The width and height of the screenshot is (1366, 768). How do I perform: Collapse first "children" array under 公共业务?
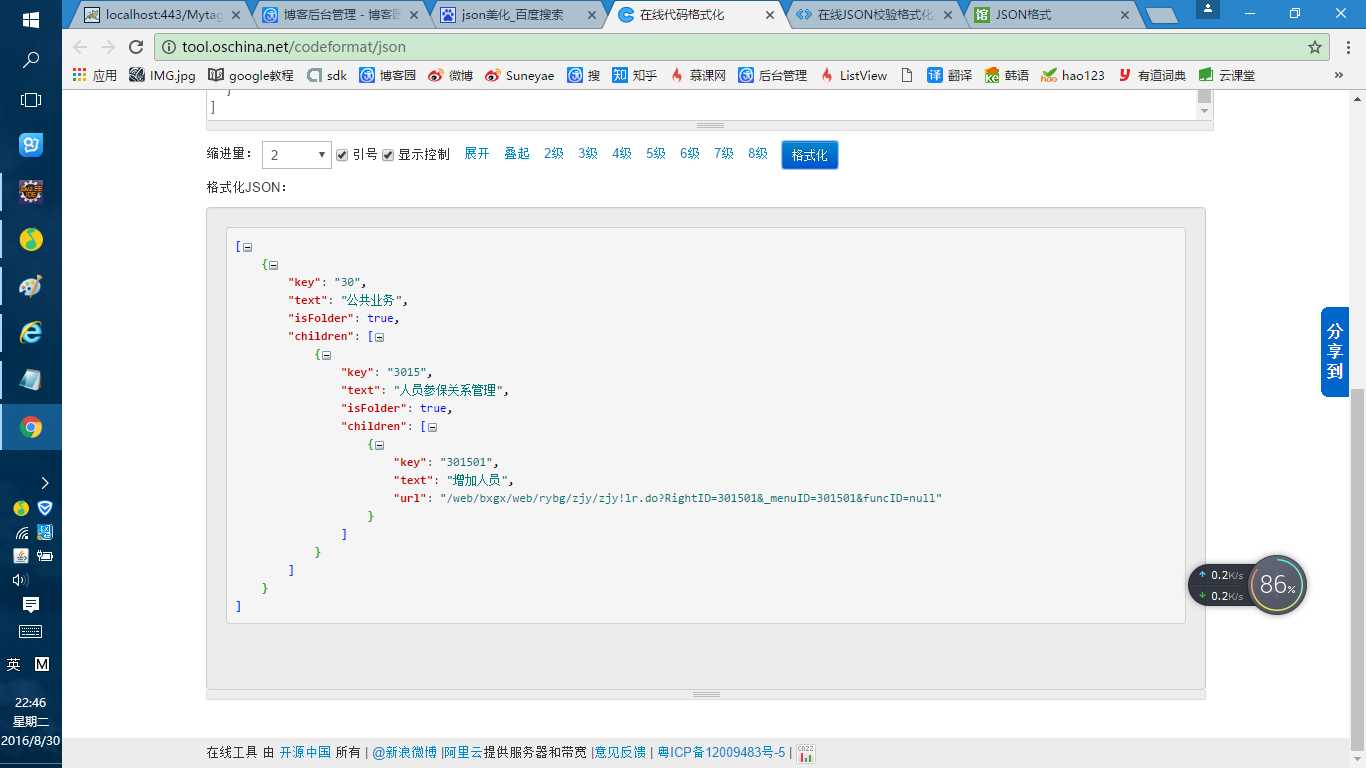point(379,337)
